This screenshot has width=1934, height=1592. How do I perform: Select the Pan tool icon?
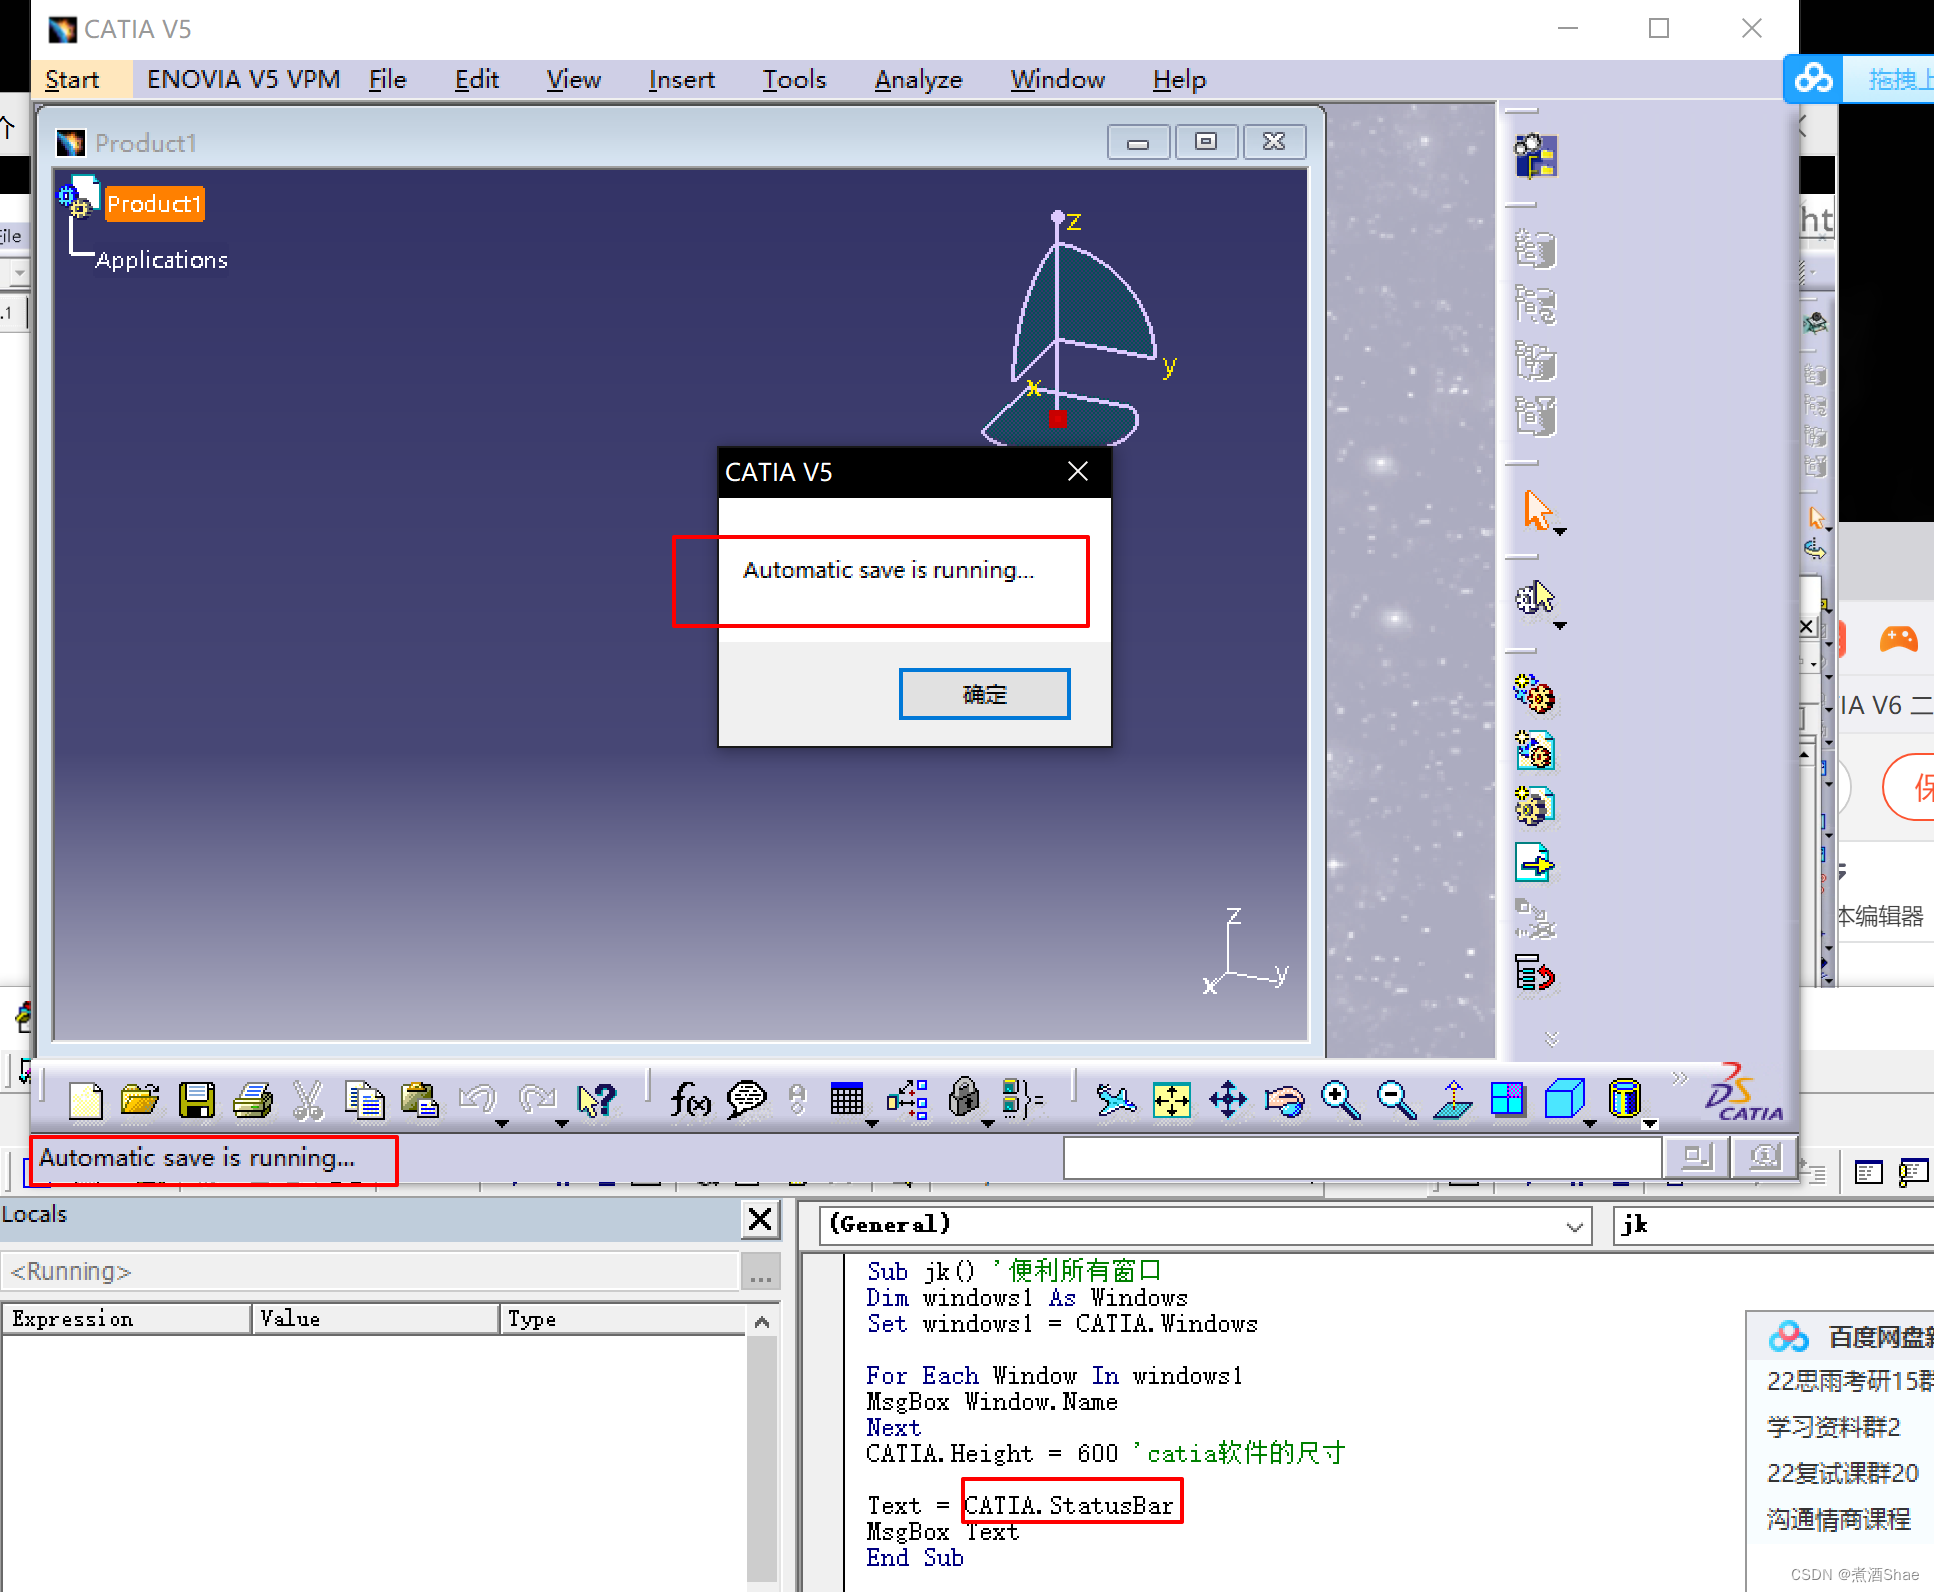point(1227,1101)
